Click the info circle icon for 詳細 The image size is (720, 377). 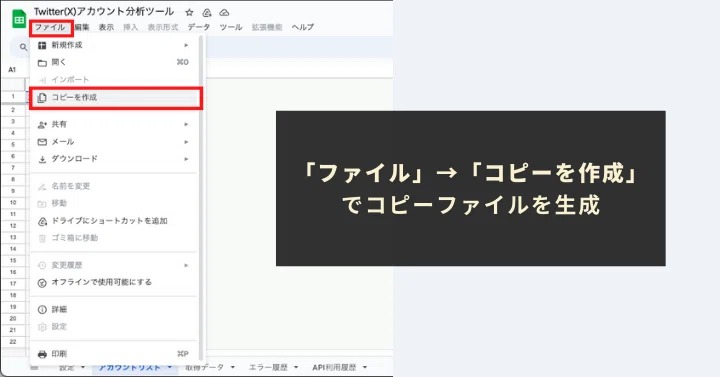point(42,309)
